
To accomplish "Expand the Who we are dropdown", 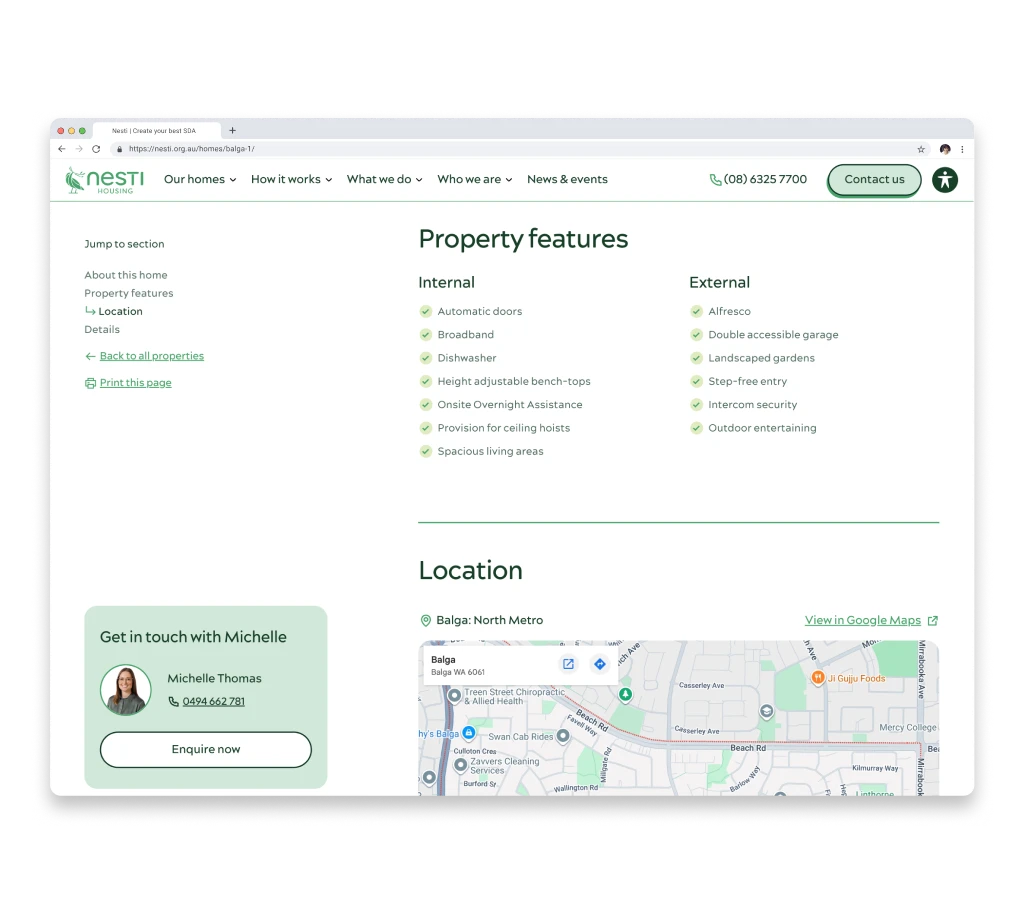I will (x=475, y=179).
